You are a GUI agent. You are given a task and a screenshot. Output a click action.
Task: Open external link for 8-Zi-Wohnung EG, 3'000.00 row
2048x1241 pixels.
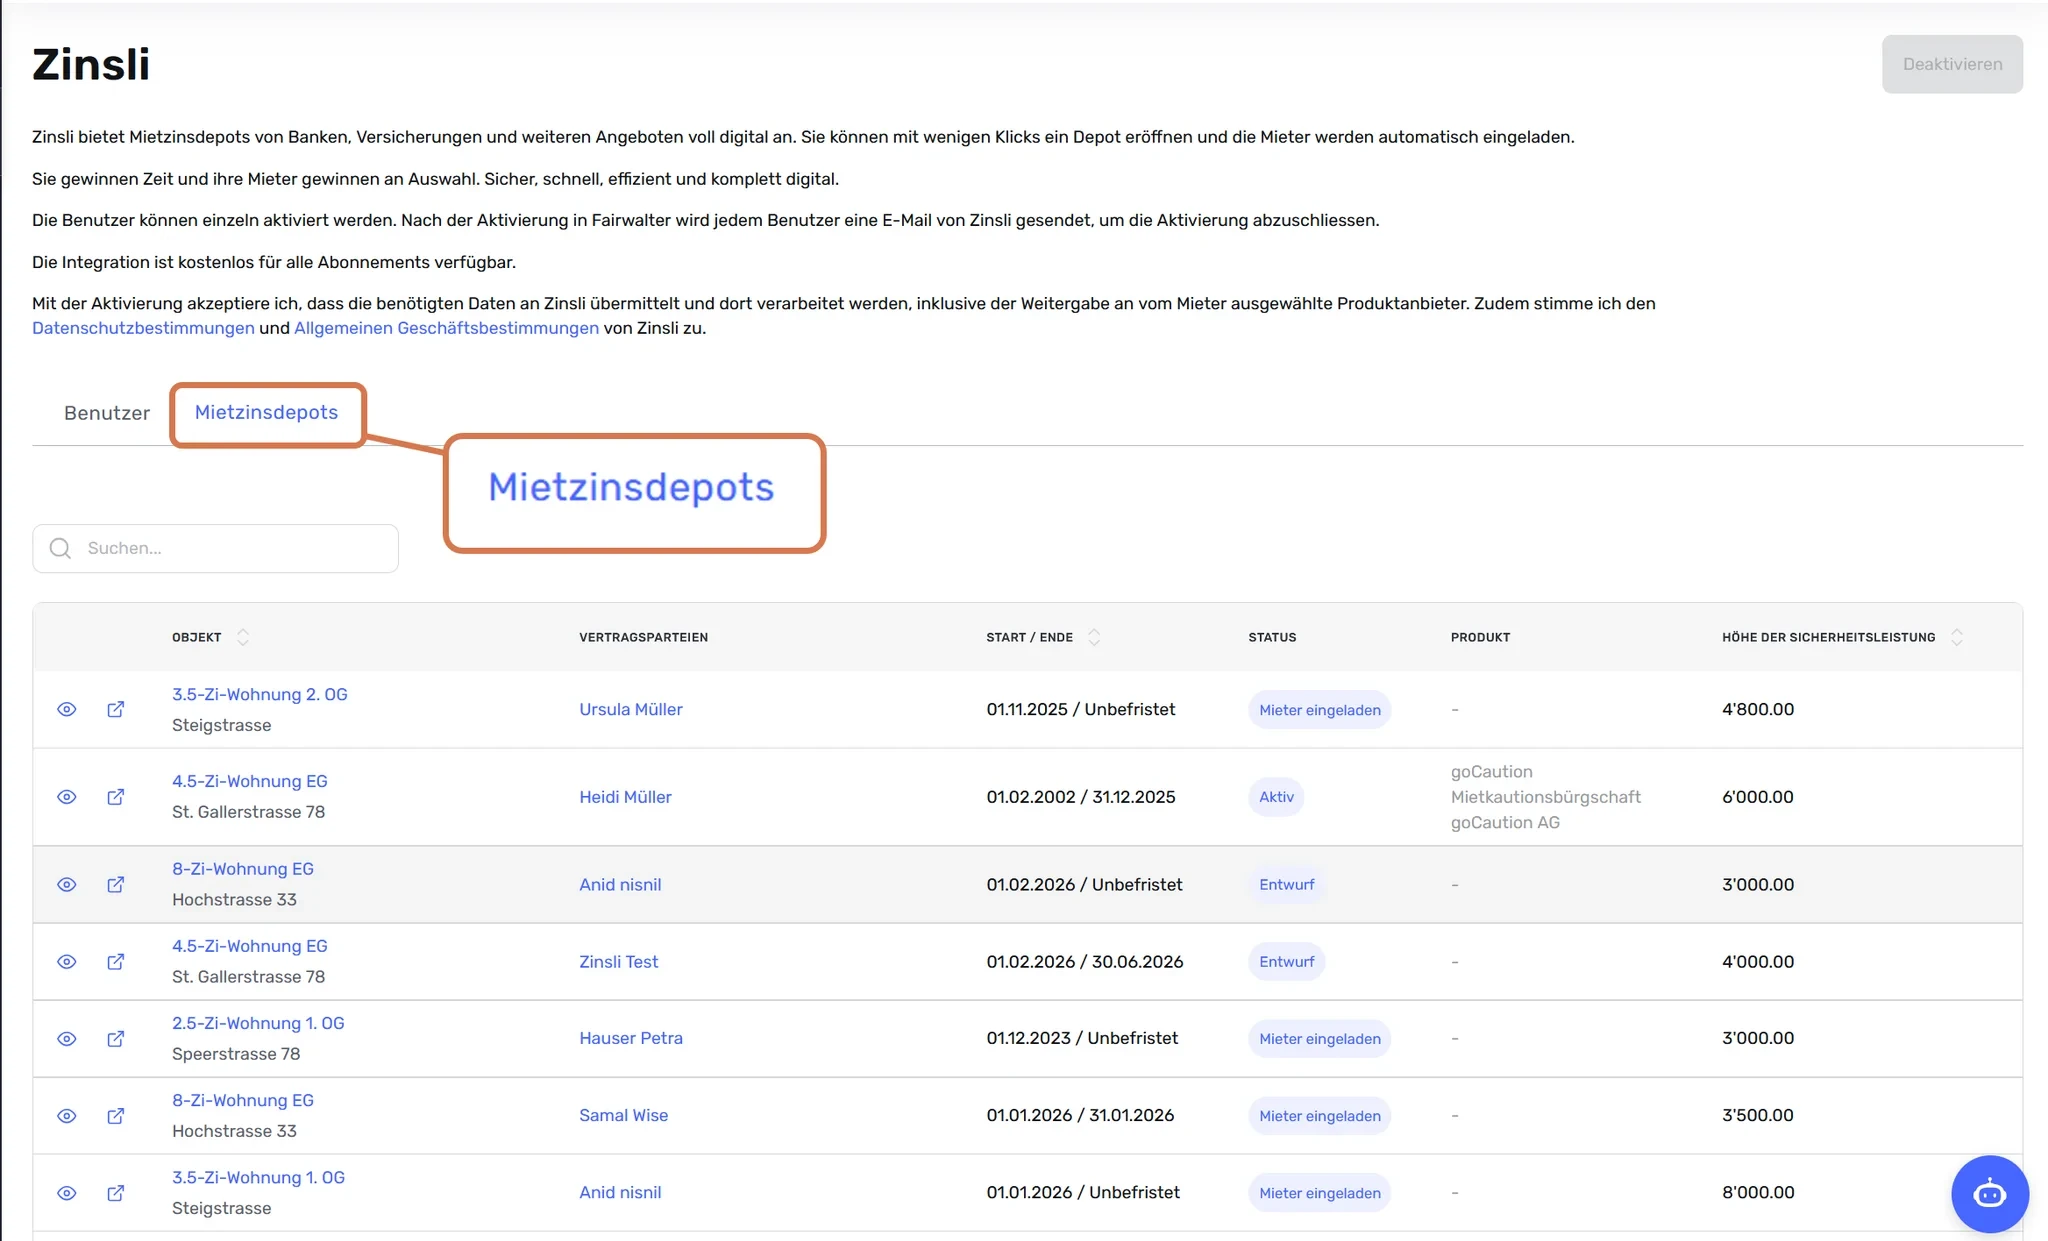click(116, 884)
